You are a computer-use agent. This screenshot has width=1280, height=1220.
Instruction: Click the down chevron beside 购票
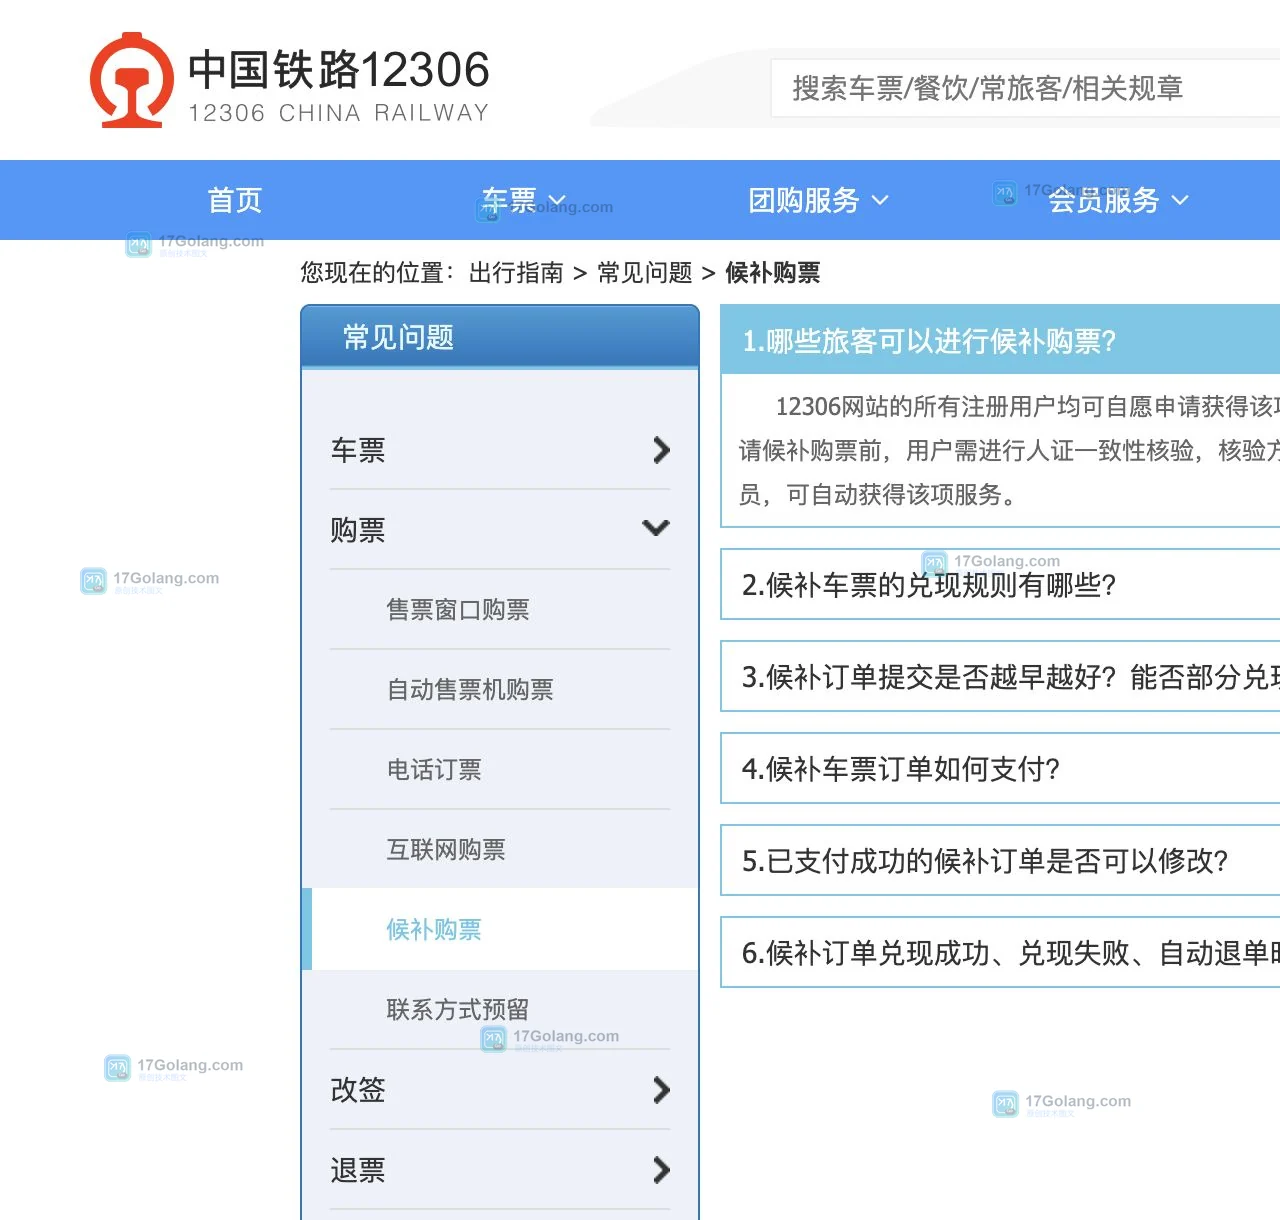click(656, 527)
